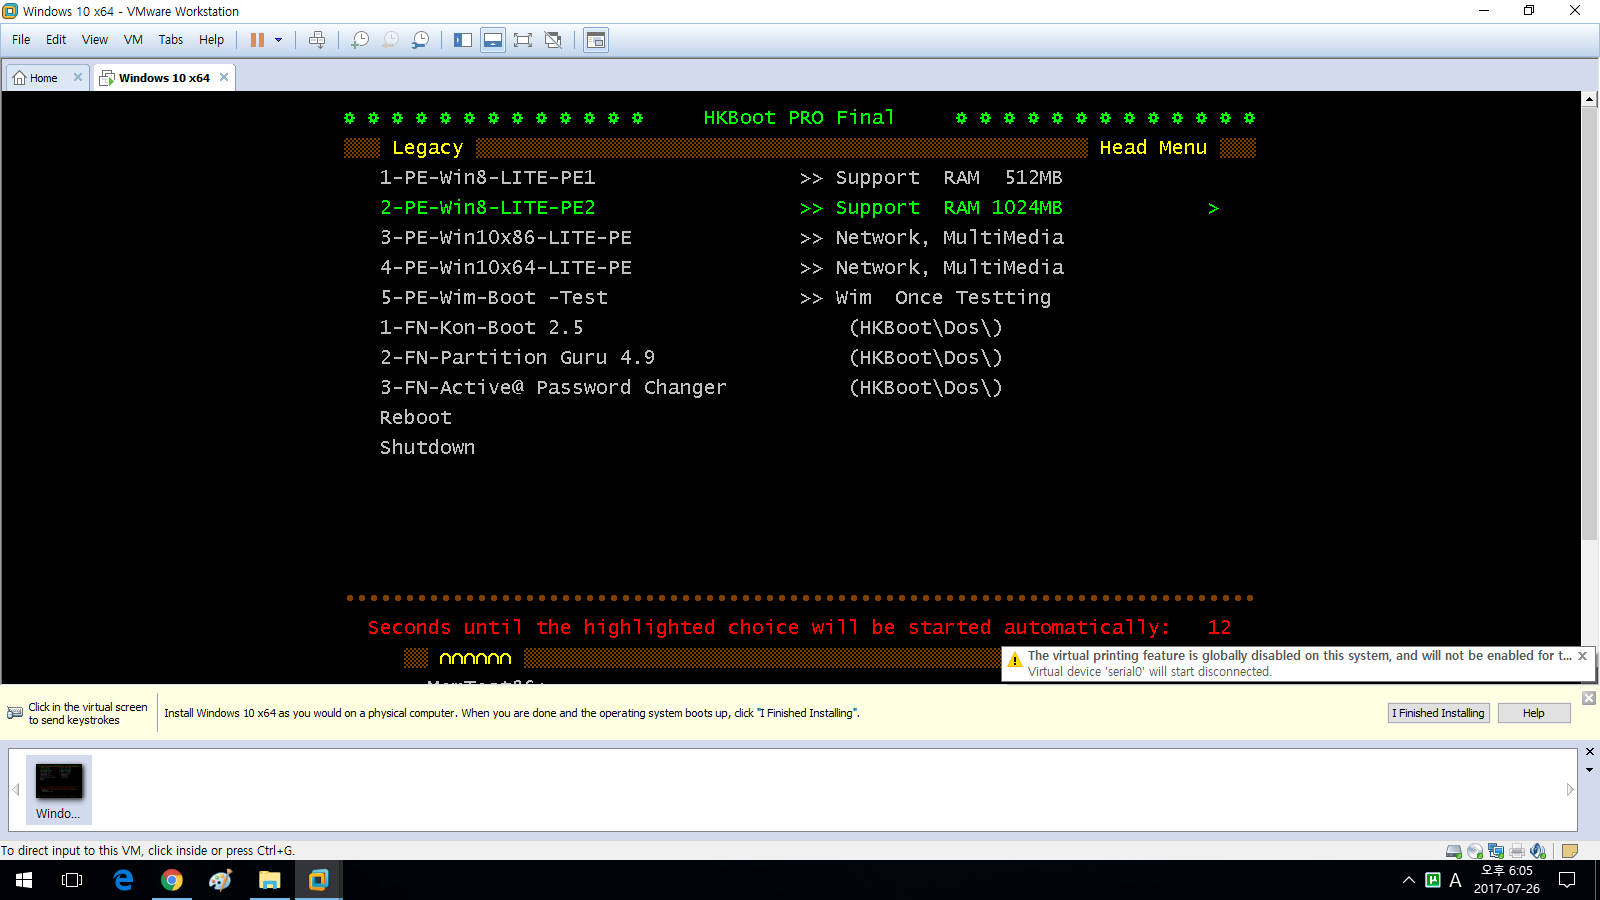The height and width of the screenshot is (900, 1600).
Task: Move thumbnail list left with arrow
Action: tap(16, 790)
